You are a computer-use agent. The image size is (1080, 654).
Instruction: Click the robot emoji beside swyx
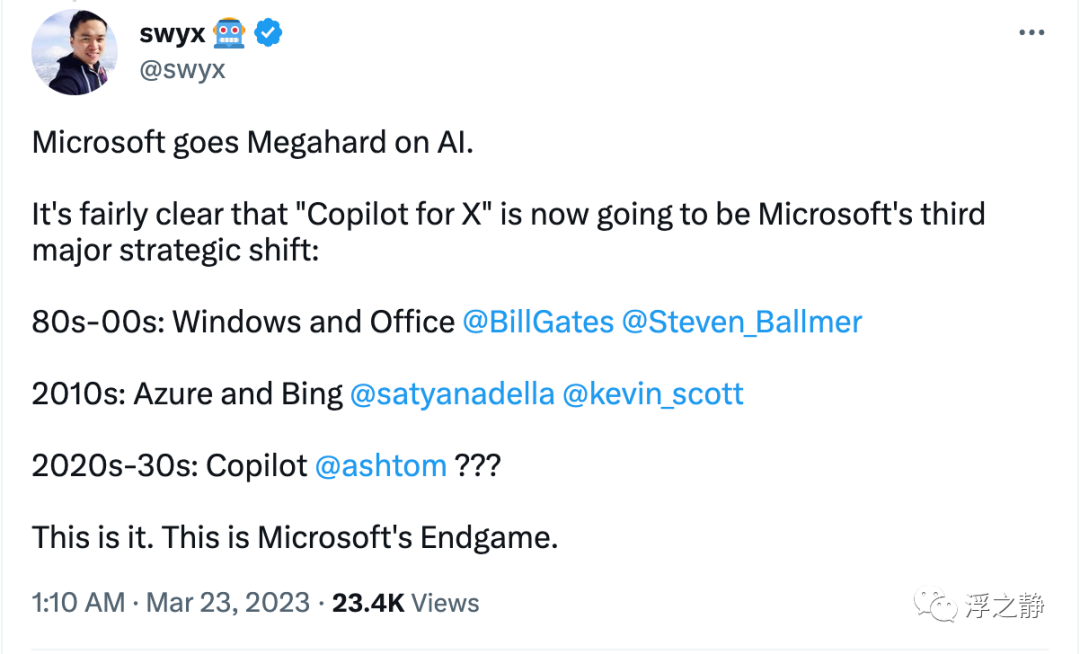tap(229, 33)
